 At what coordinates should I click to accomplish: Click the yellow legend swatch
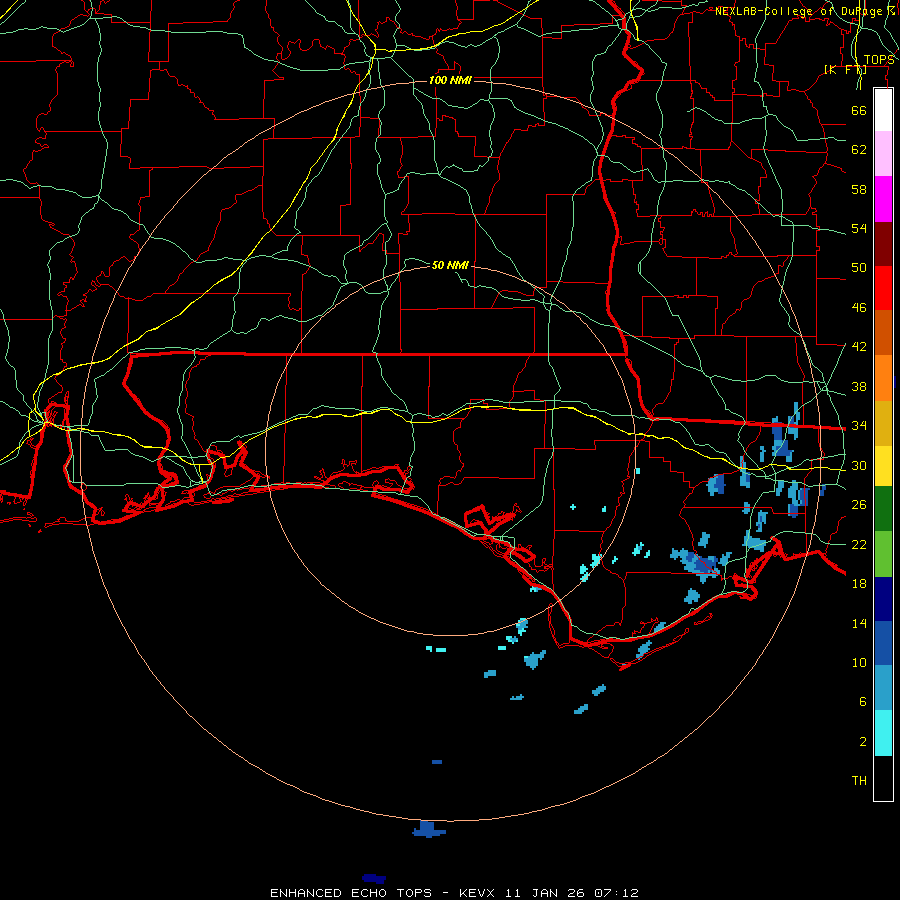click(883, 466)
